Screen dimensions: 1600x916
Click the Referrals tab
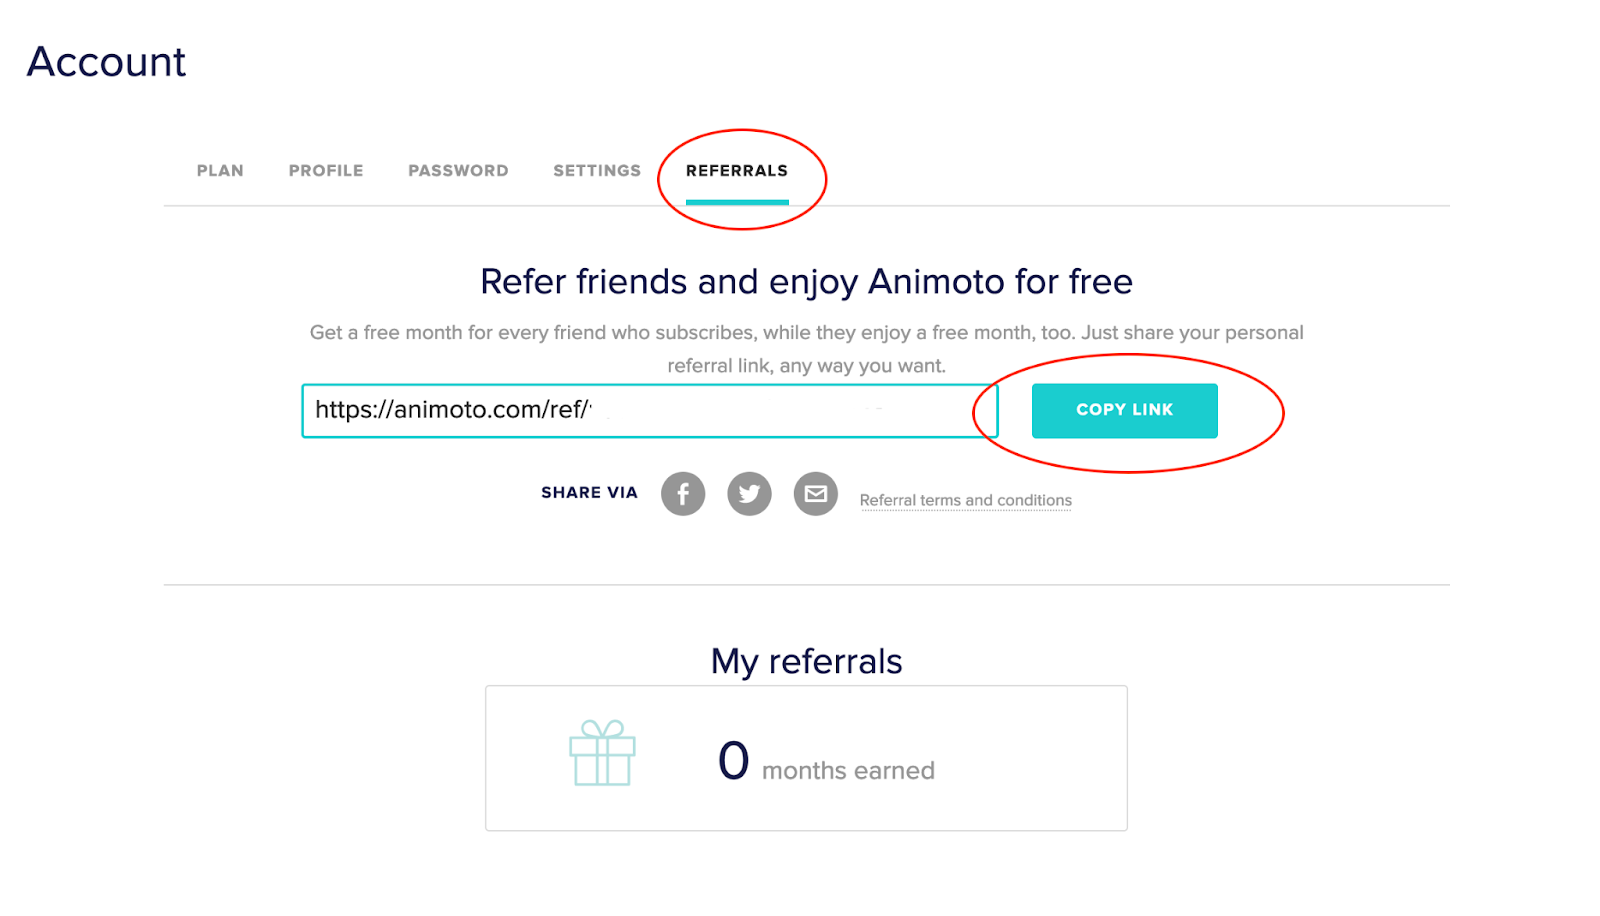click(x=737, y=171)
